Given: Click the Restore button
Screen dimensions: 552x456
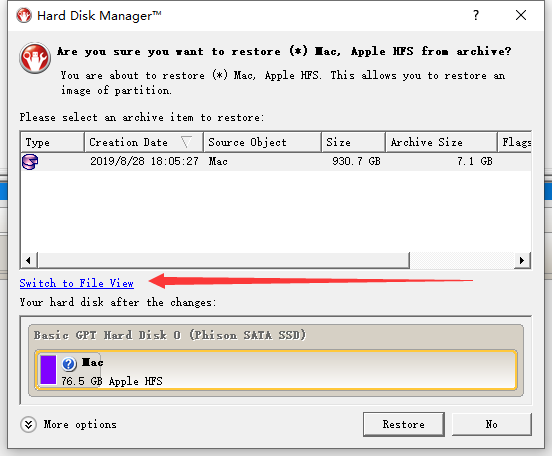Looking at the screenshot, I should tap(404, 424).
